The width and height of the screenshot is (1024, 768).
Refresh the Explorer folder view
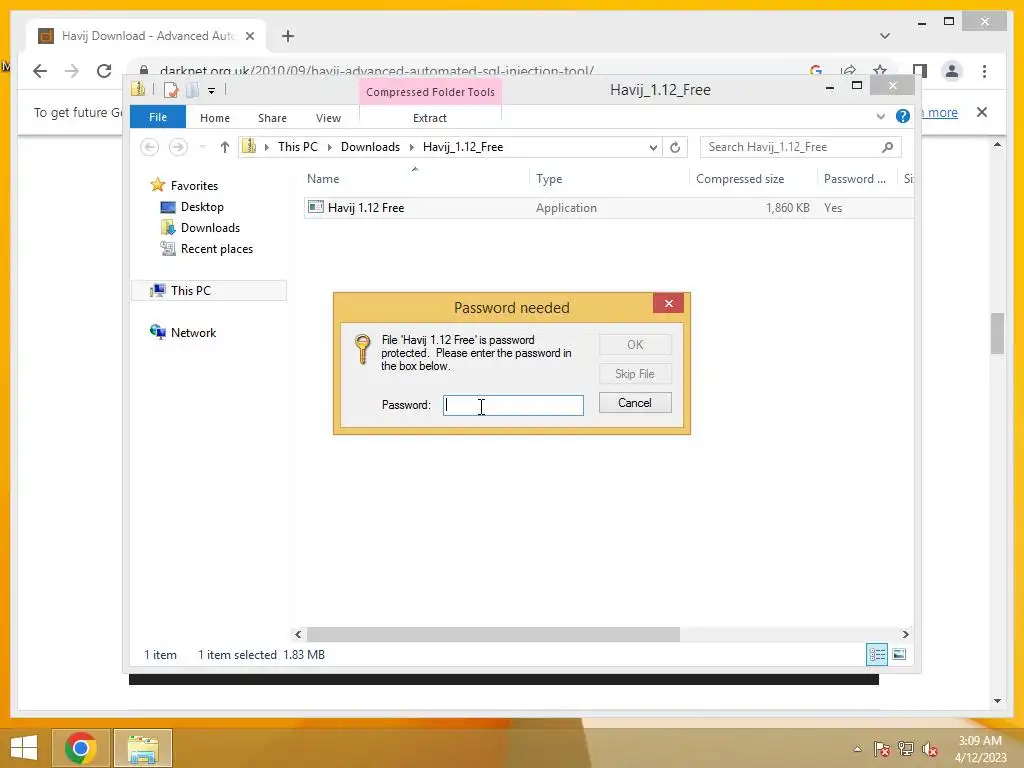(675, 148)
